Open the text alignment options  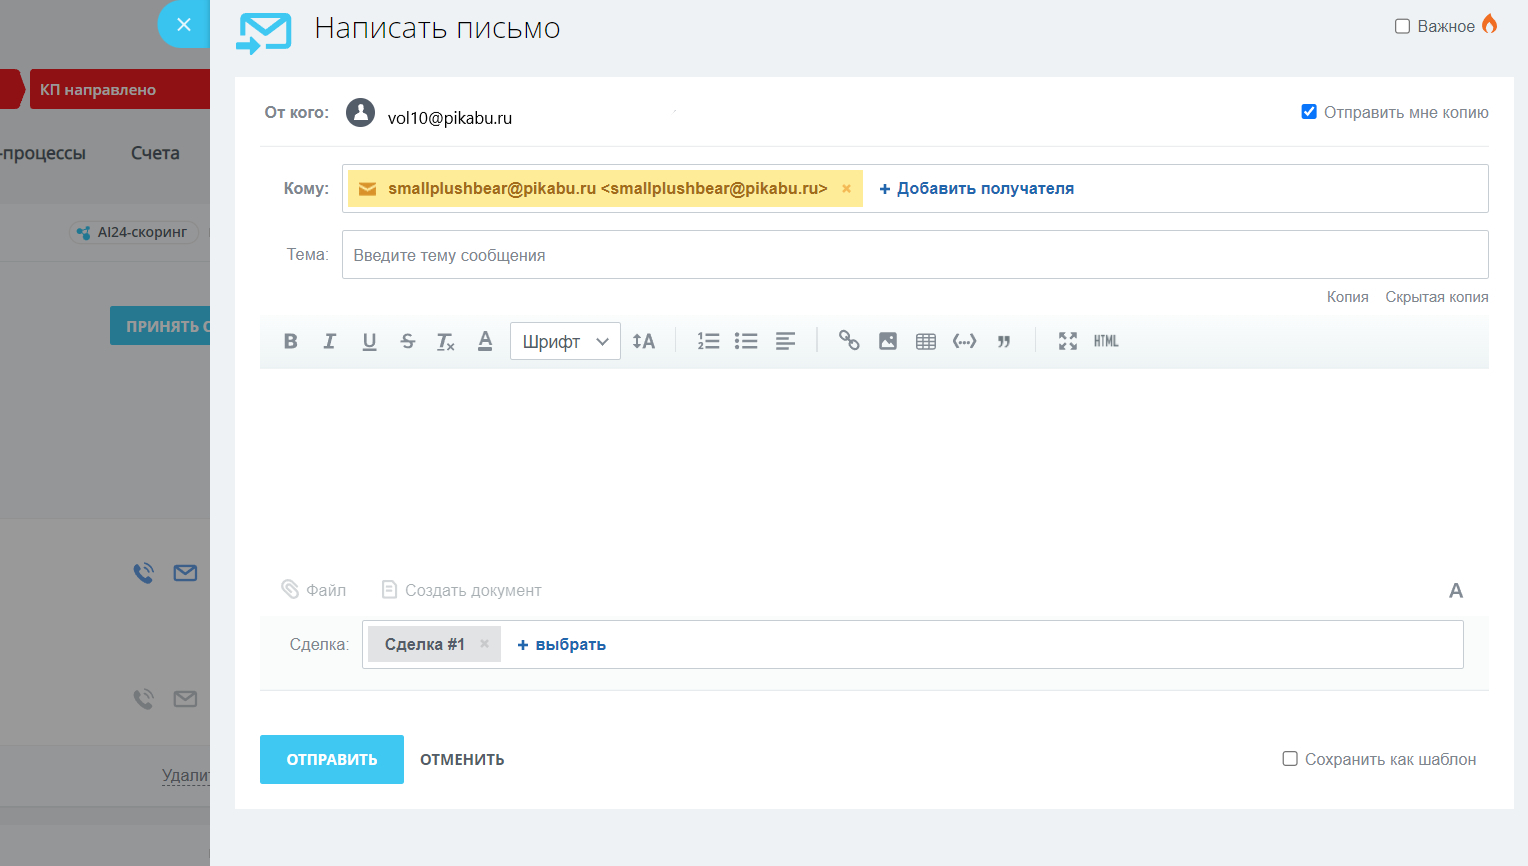click(786, 341)
